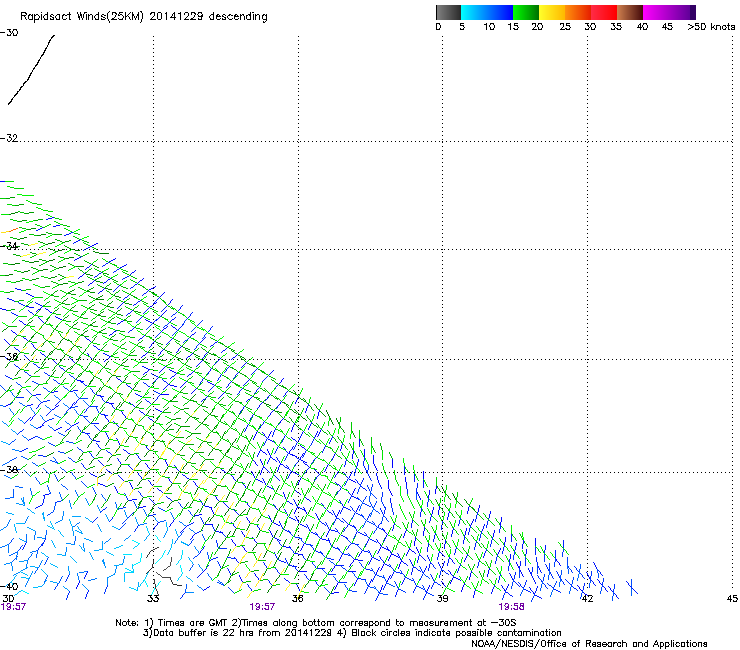The height and width of the screenshot is (650, 740).
Task: Click the longitude axis label '30'
Action: pos(8,599)
